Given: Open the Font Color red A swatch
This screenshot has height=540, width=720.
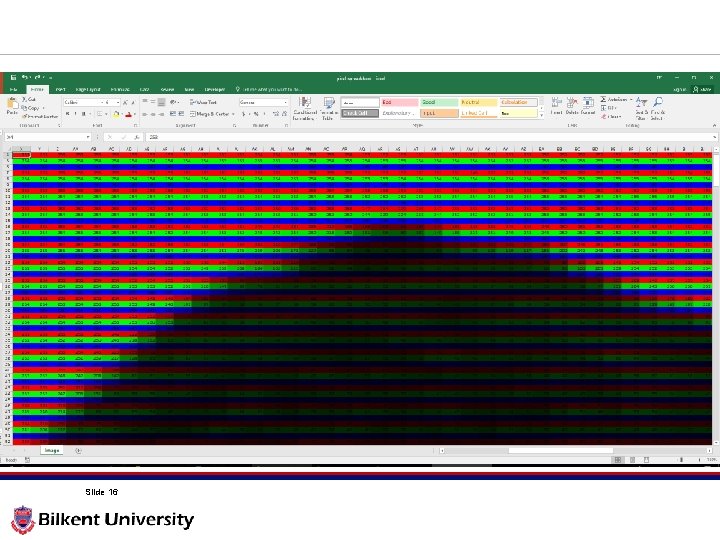Looking at the screenshot, I should point(129,114).
